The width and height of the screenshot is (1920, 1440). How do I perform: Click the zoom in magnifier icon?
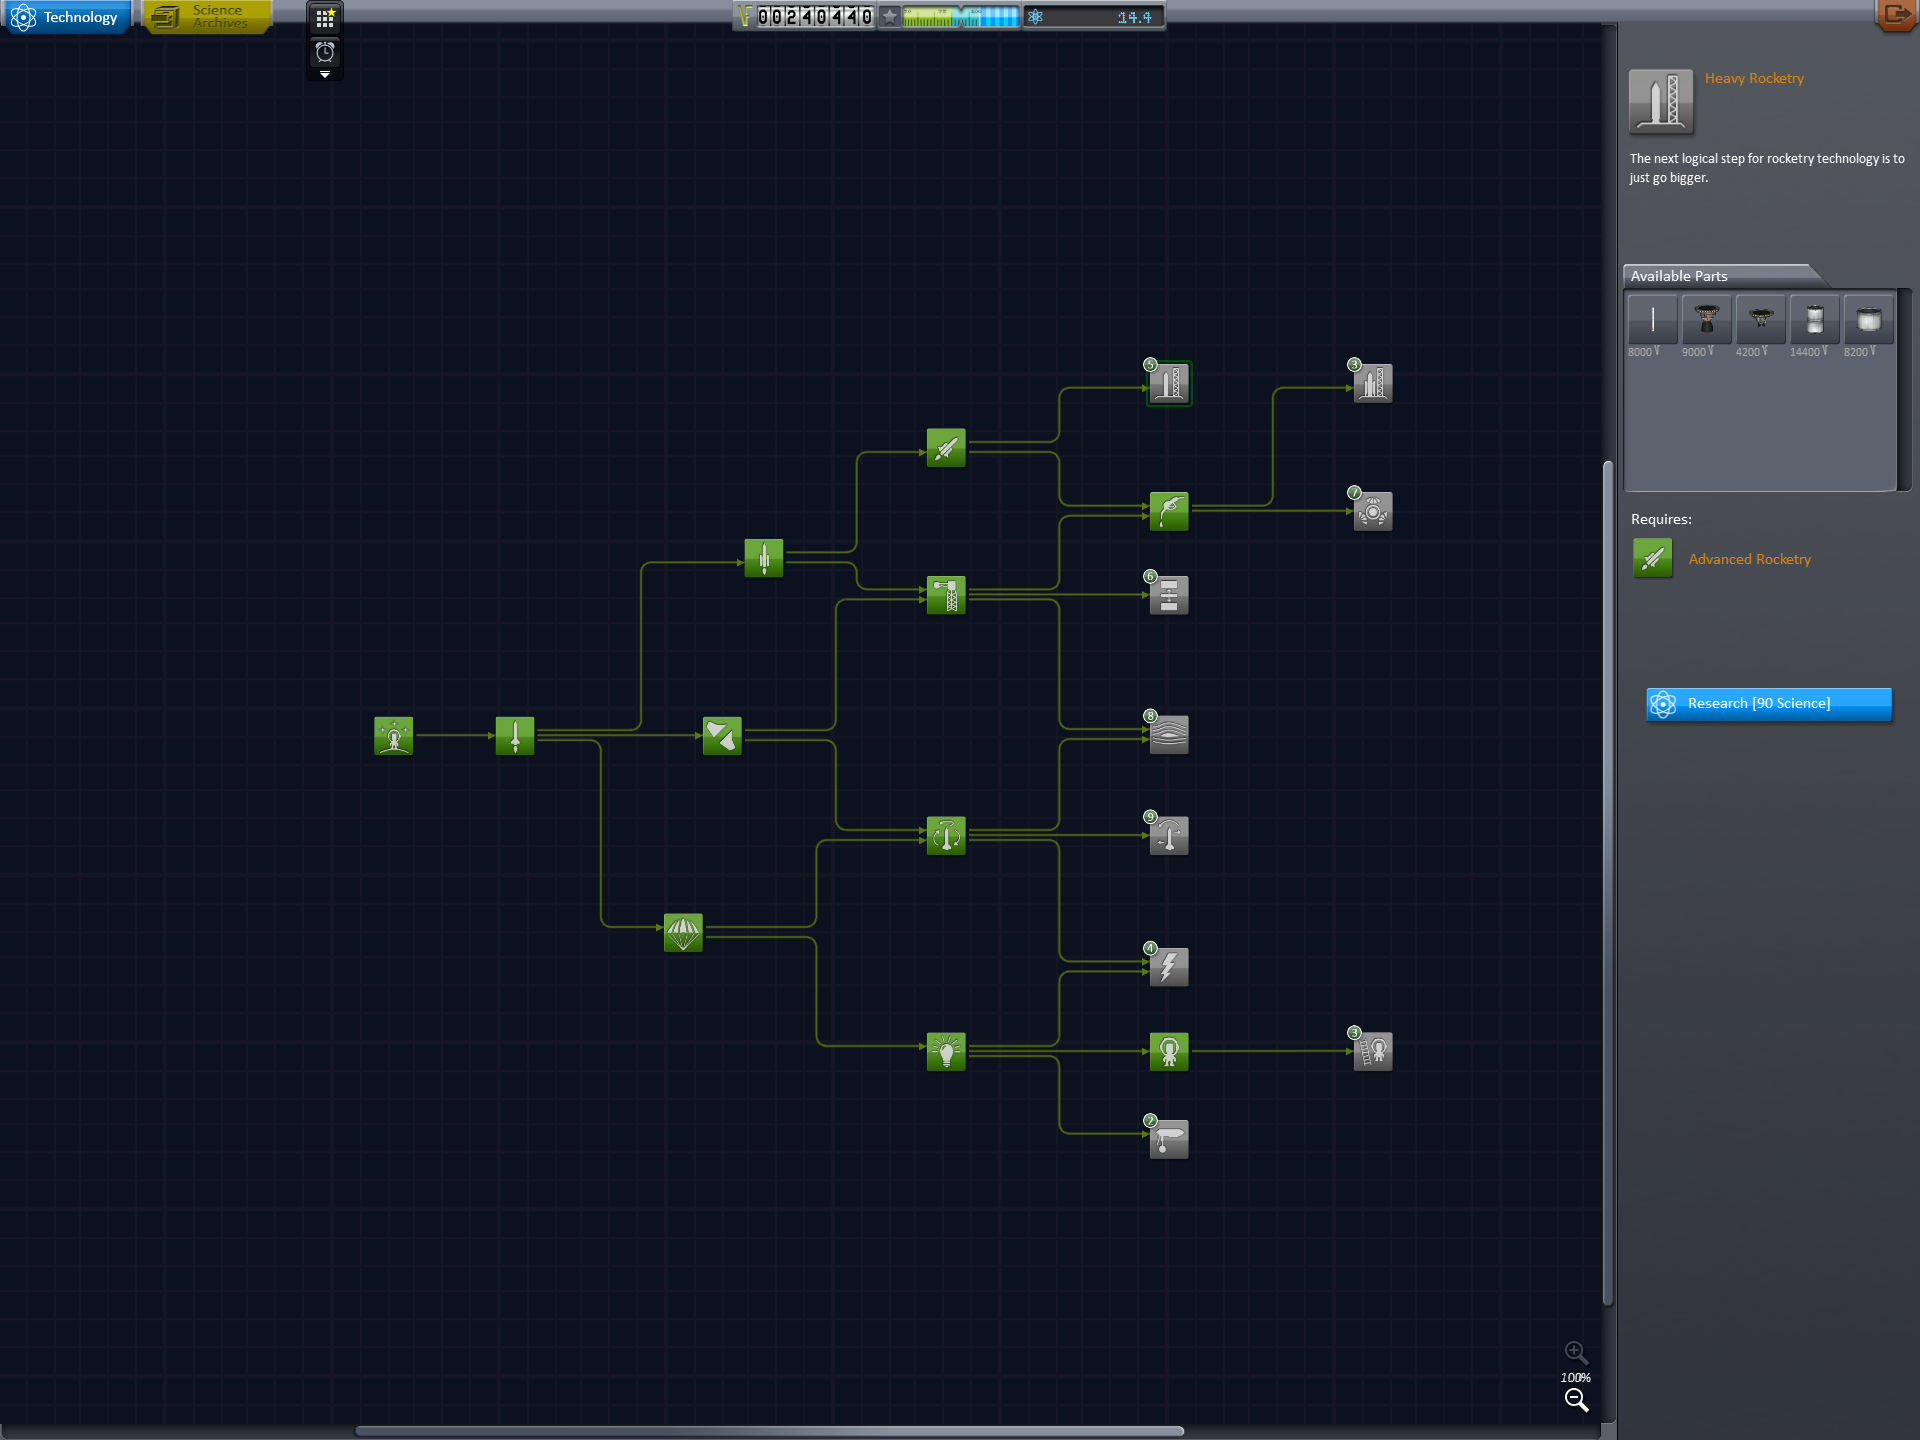coord(1576,1353)
